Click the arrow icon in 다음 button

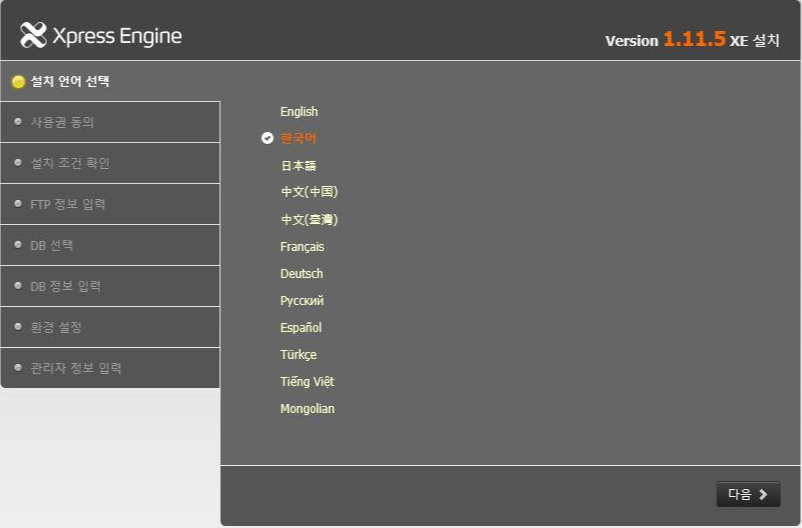[763, 494]
